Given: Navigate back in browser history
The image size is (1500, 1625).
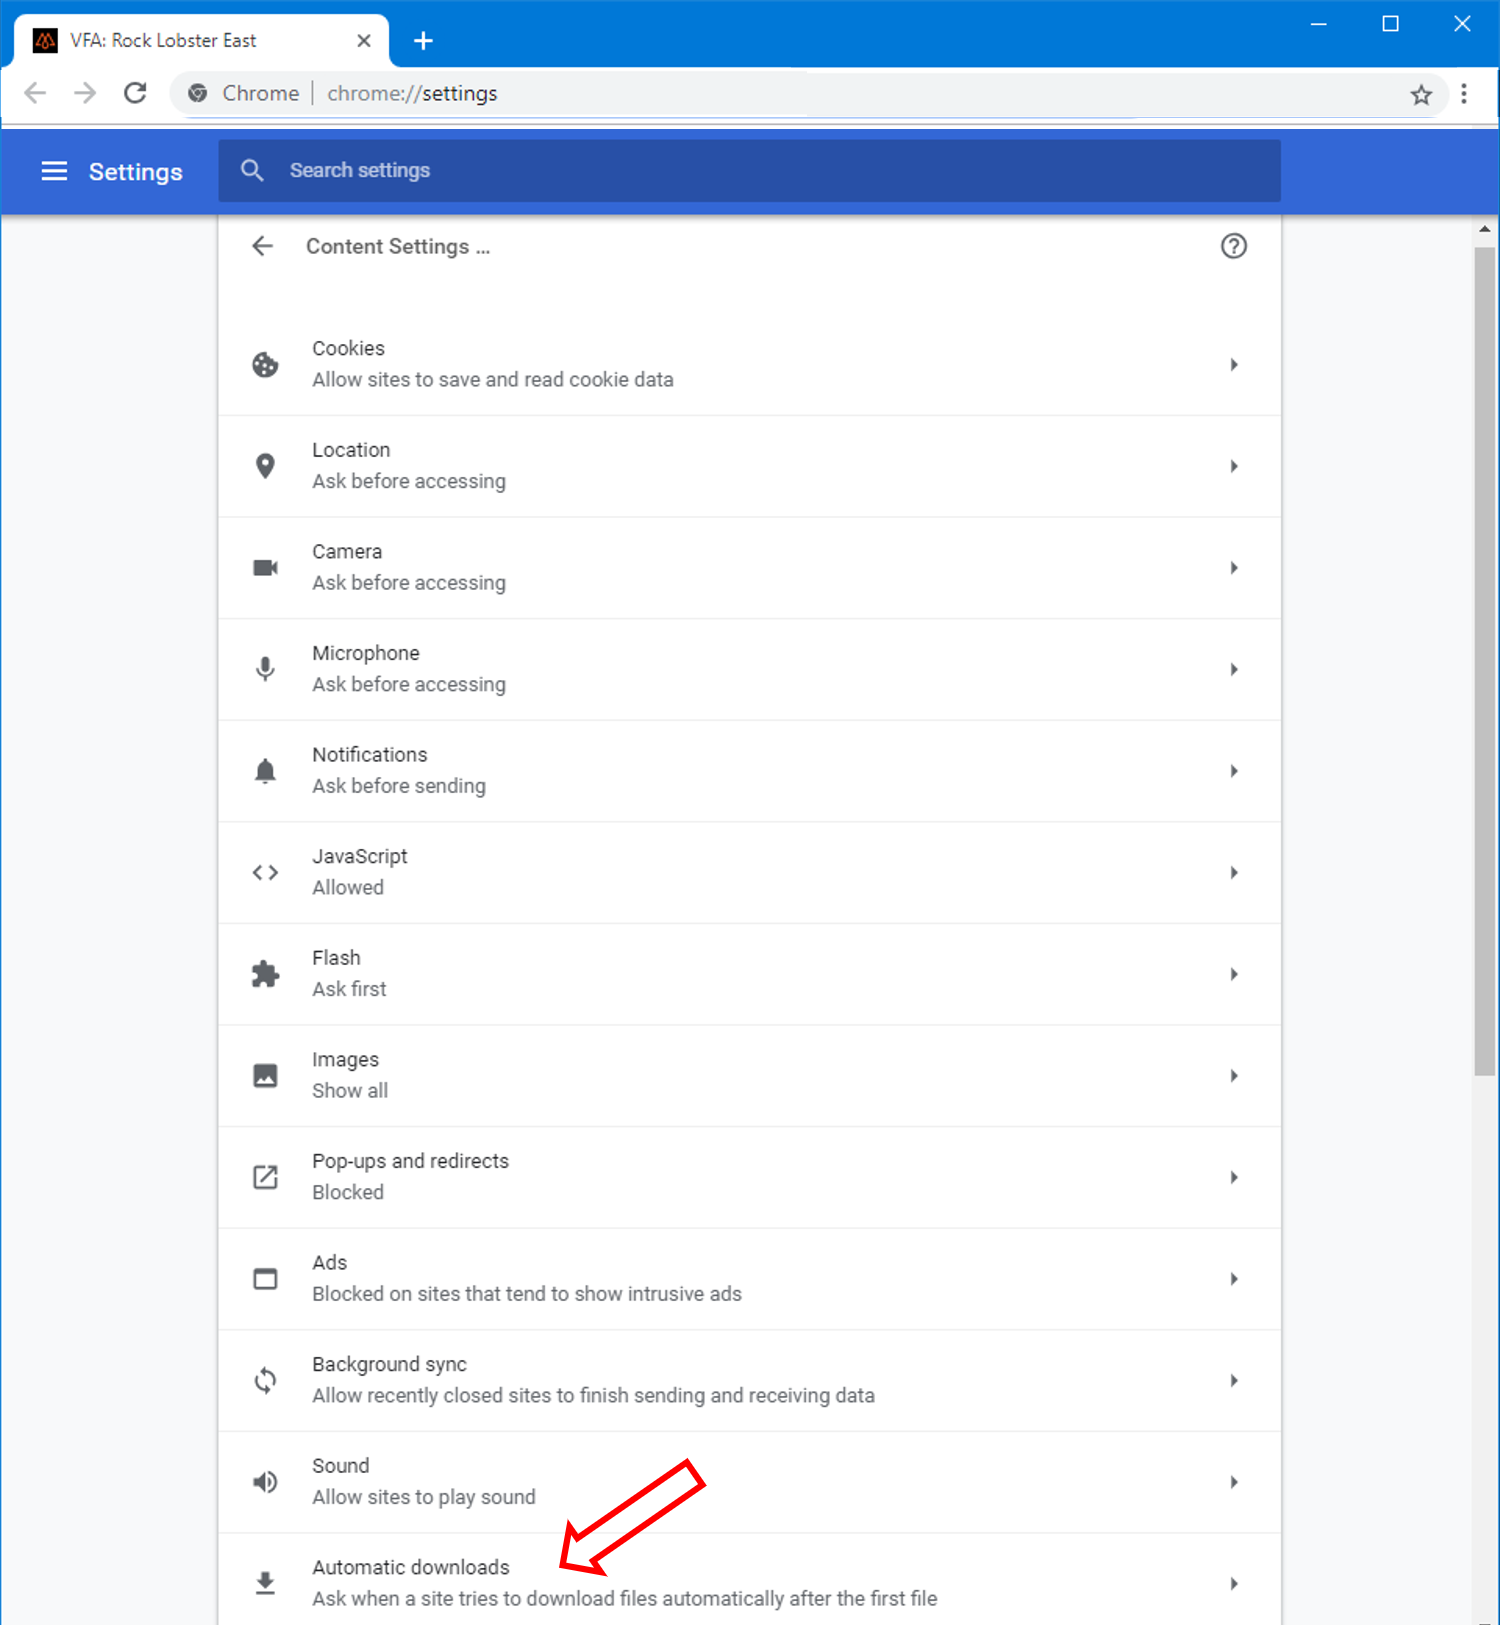Looking at the screenshot, I should click(x=35, y=93).
